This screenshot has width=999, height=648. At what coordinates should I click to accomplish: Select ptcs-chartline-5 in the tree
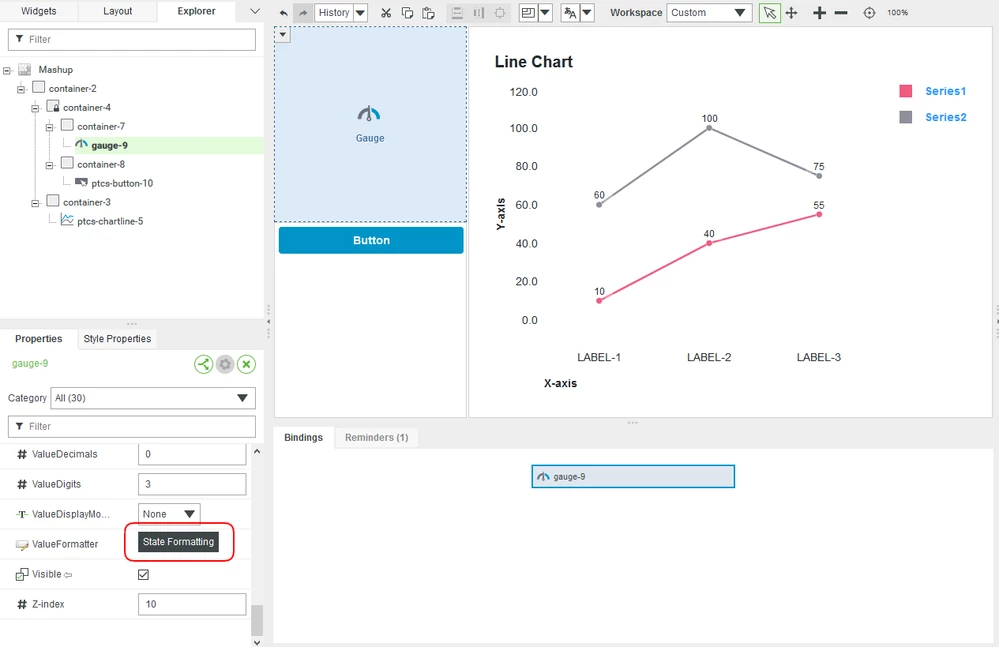110,221
